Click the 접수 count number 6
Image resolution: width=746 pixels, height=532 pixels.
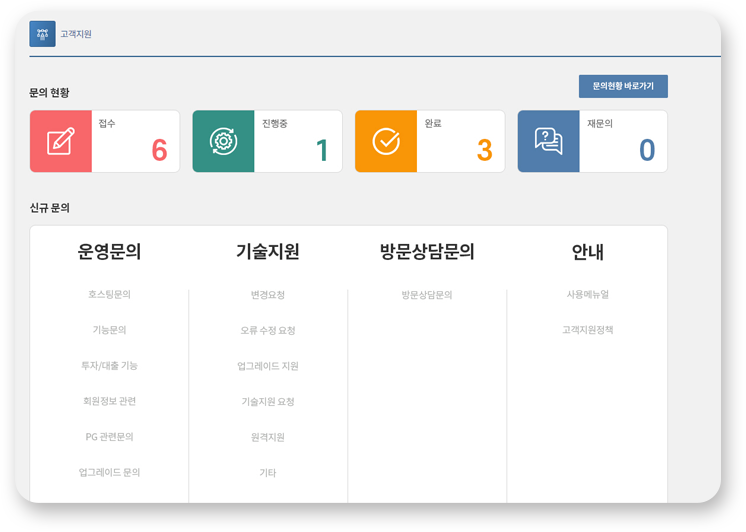159,150
